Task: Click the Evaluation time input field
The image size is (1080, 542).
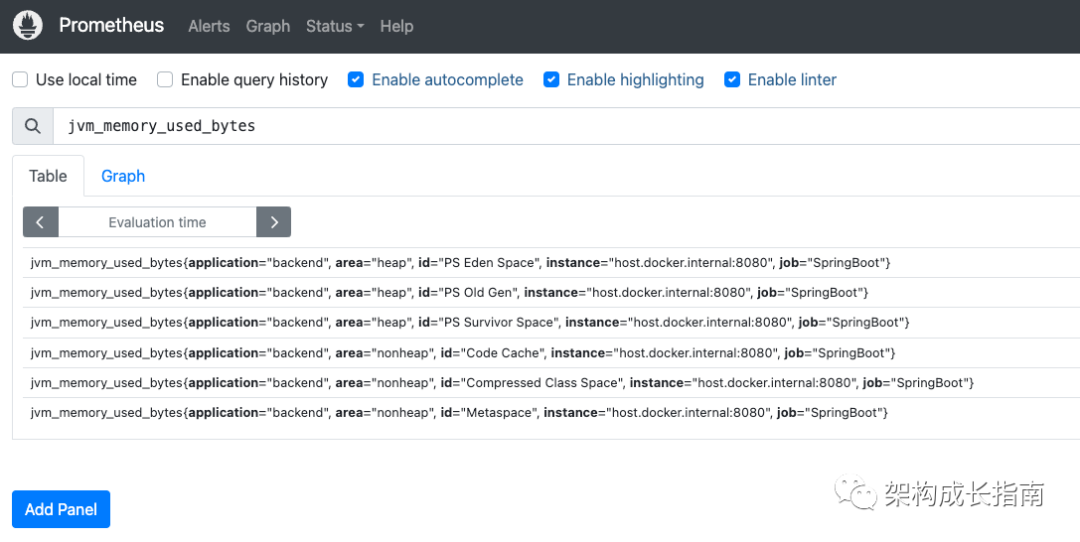Action: click(x=157, y=222)
